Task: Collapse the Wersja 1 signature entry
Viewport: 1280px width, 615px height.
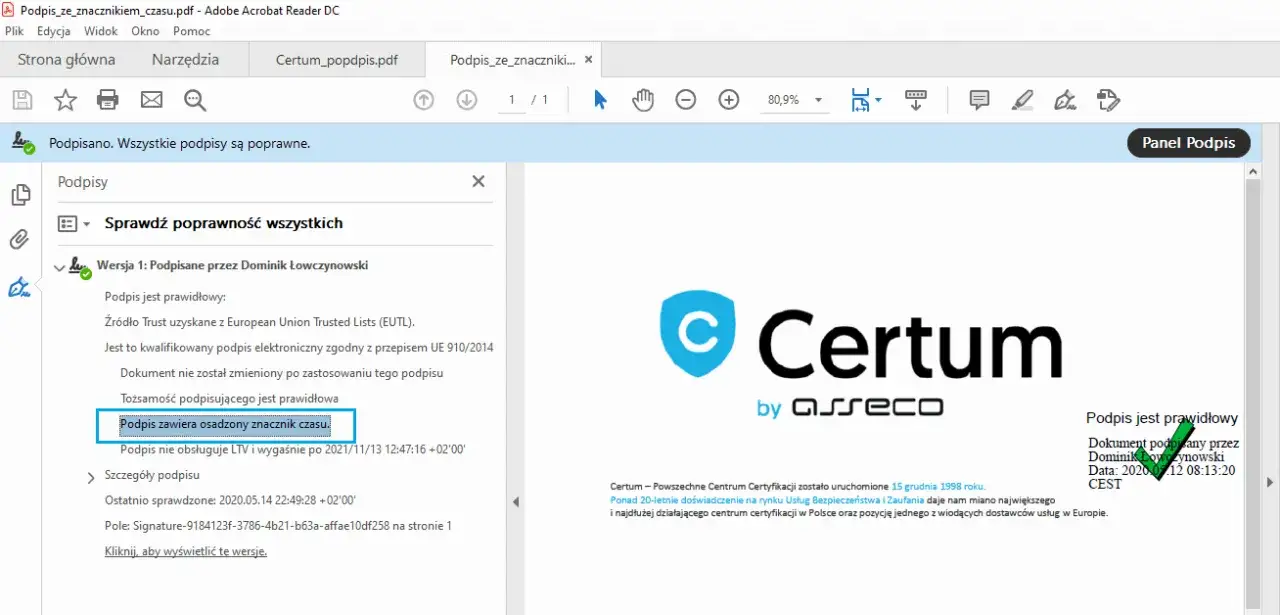Action: click(x=60, y=267)
